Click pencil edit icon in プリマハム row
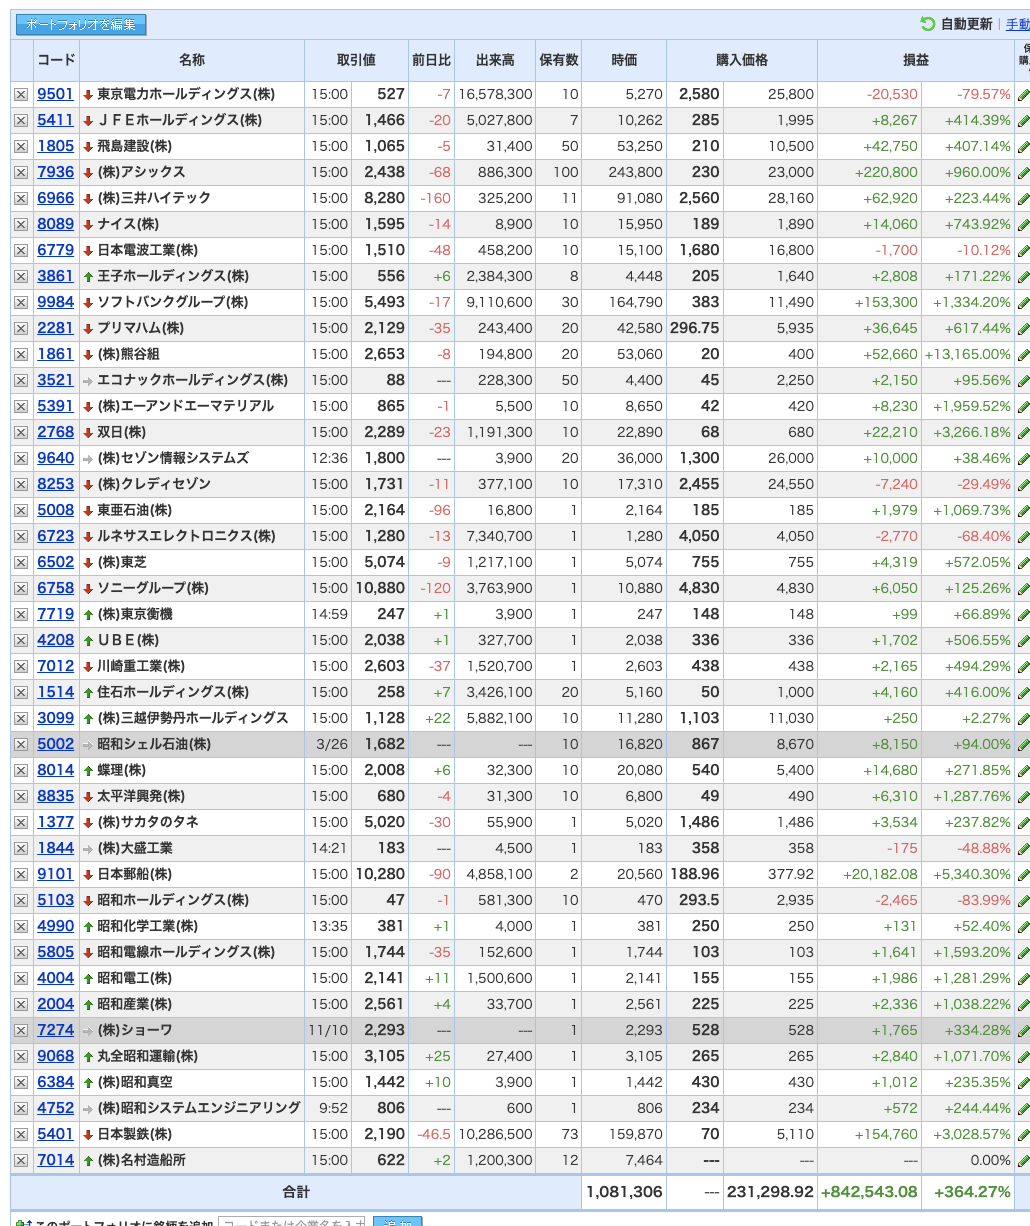The height and width of the screenshot is (1226, 1030). (1023, 329)
